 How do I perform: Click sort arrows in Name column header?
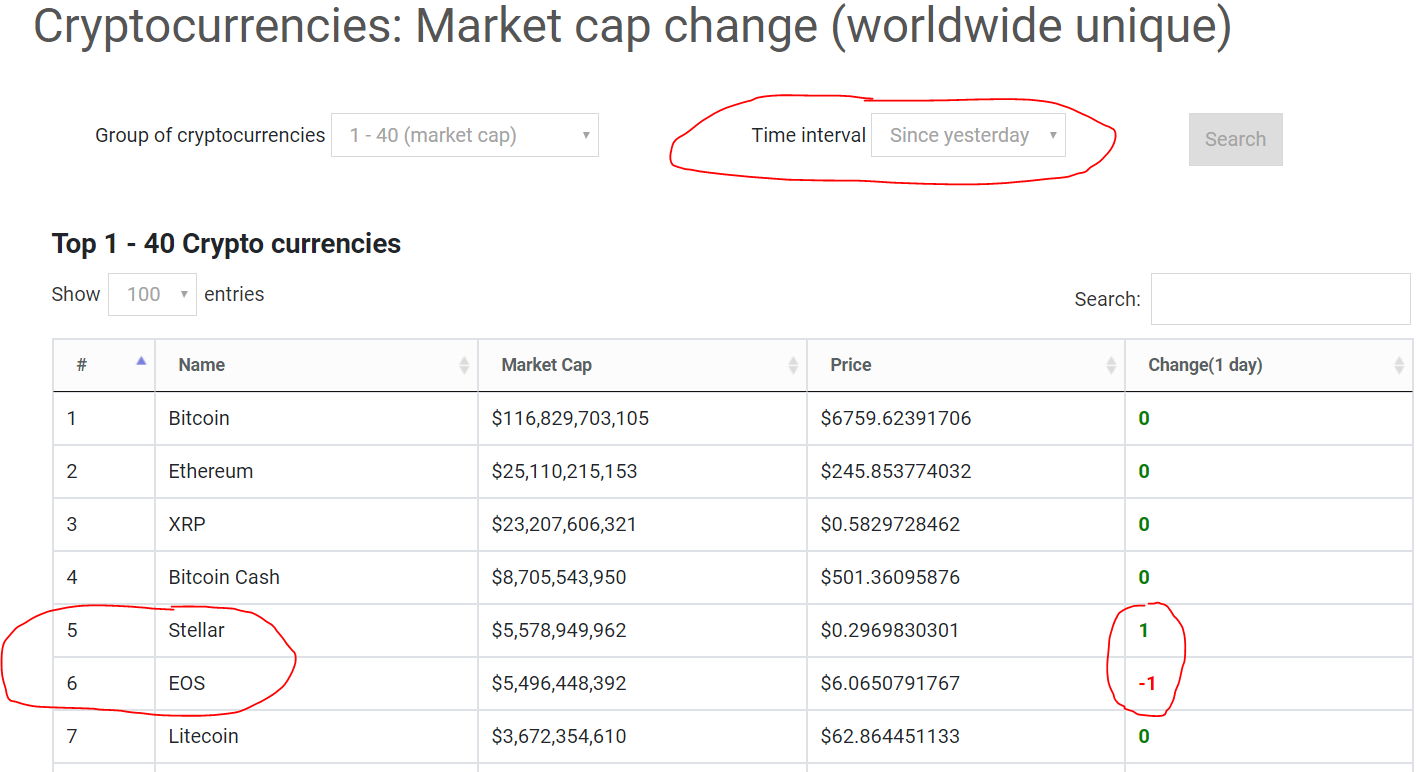point(464,366)
